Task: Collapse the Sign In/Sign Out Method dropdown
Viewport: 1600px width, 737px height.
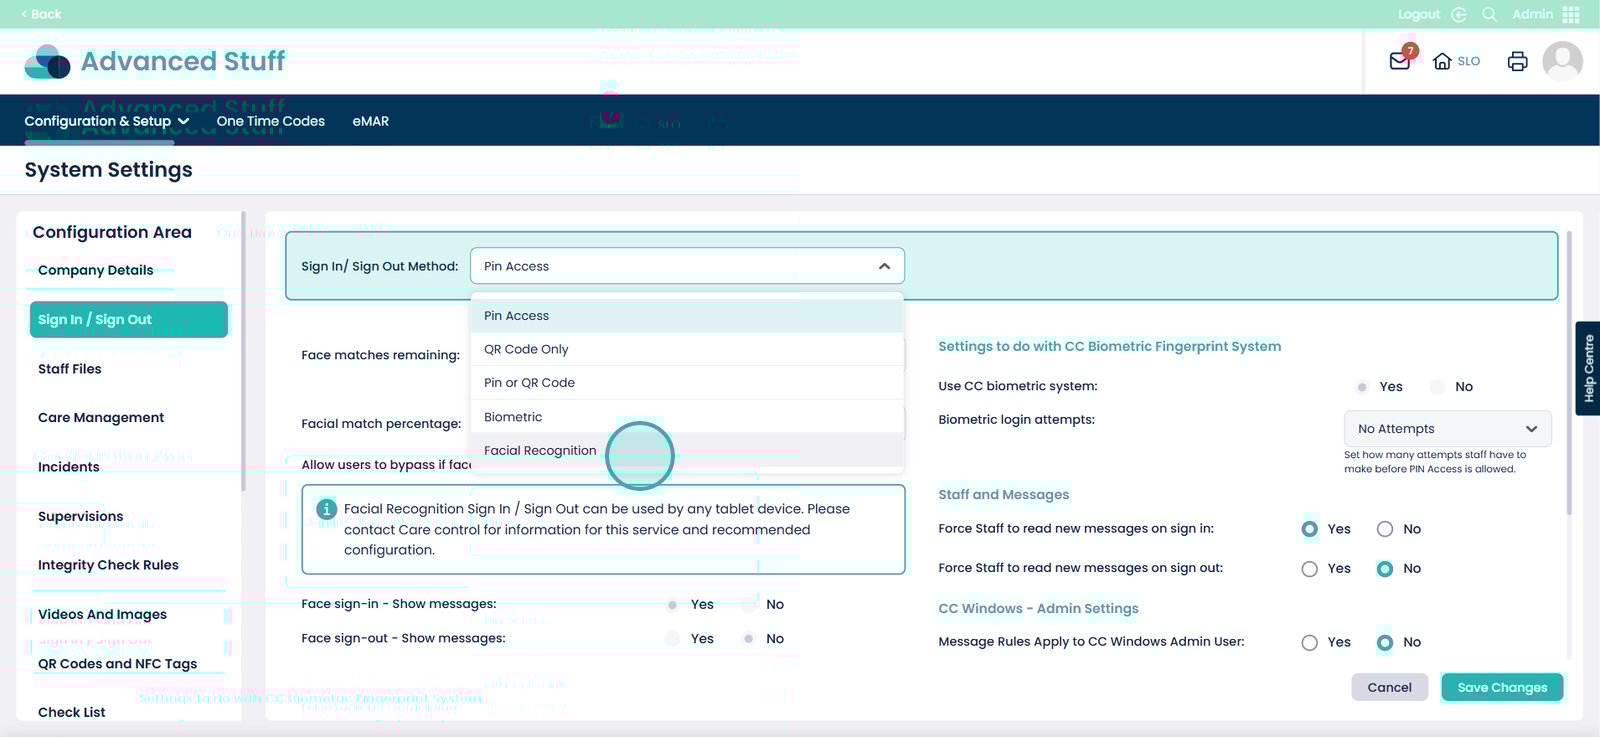Action: [884, 266]
